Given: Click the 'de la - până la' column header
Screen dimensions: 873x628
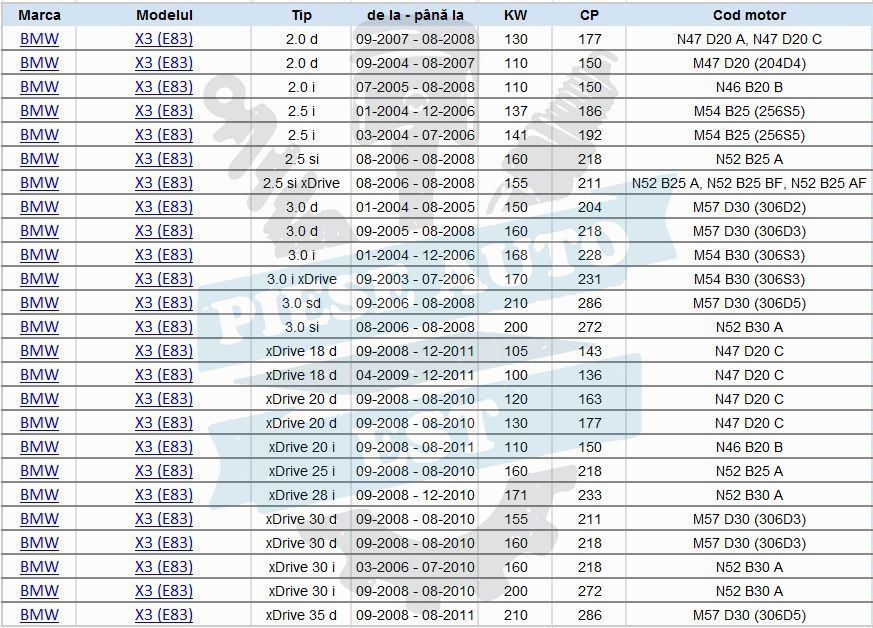Looking at the screenshot, I should click(415, 15).
